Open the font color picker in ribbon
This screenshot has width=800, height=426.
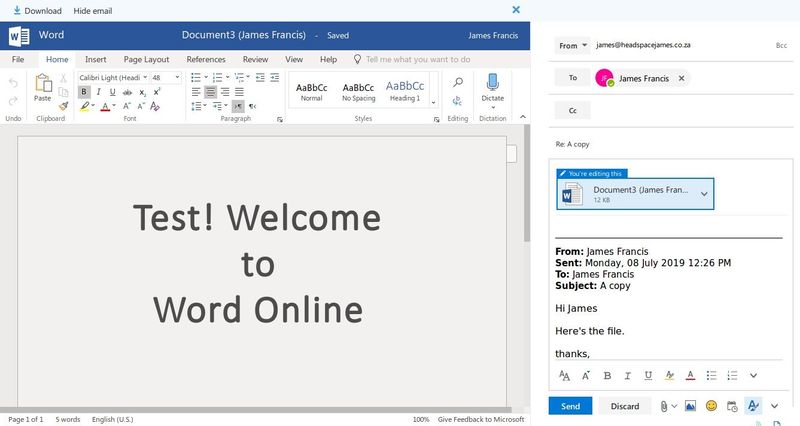(113, 106)
